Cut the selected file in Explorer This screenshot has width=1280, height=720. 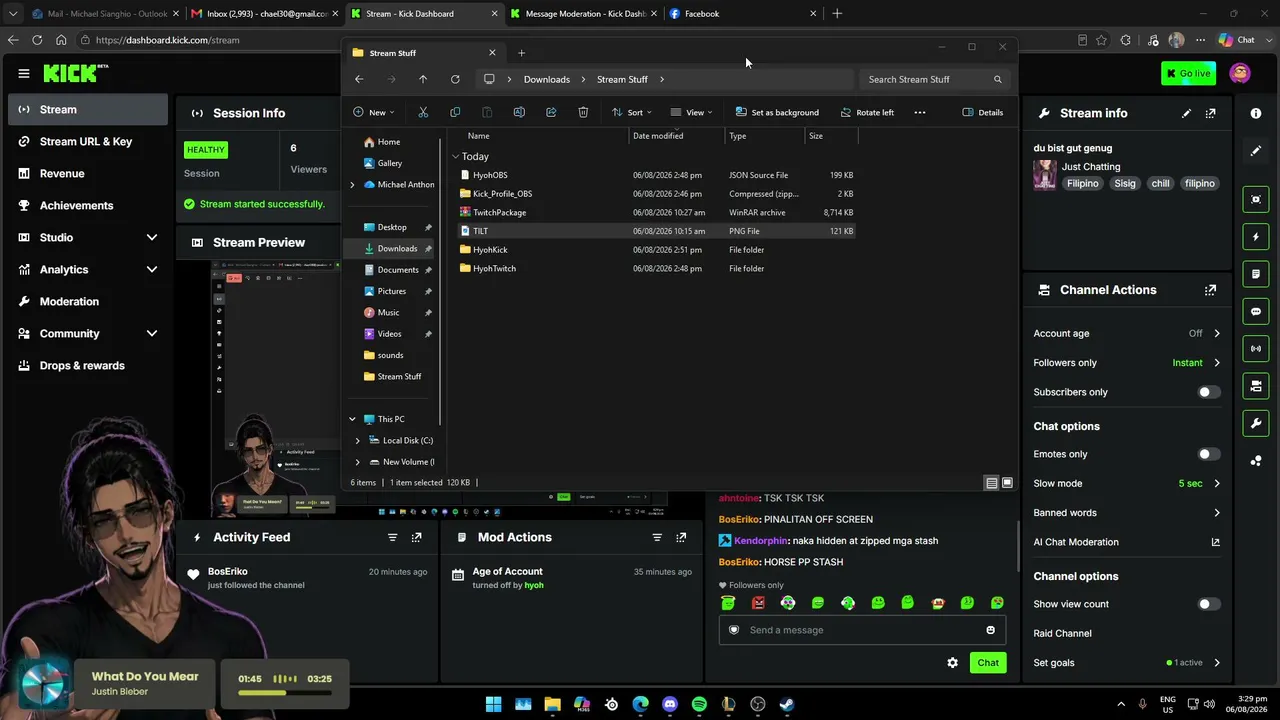tap(423, 112)
